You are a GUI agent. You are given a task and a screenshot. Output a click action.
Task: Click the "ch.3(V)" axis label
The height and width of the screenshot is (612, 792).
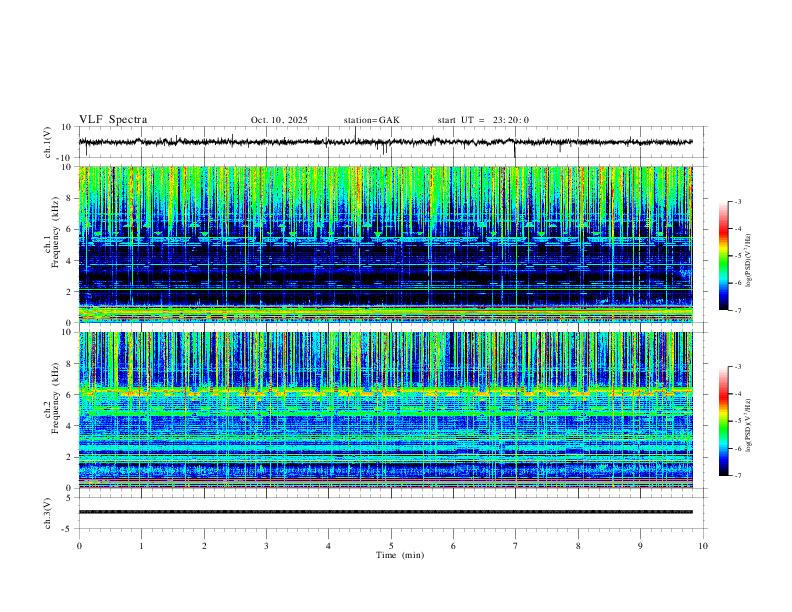48,513
